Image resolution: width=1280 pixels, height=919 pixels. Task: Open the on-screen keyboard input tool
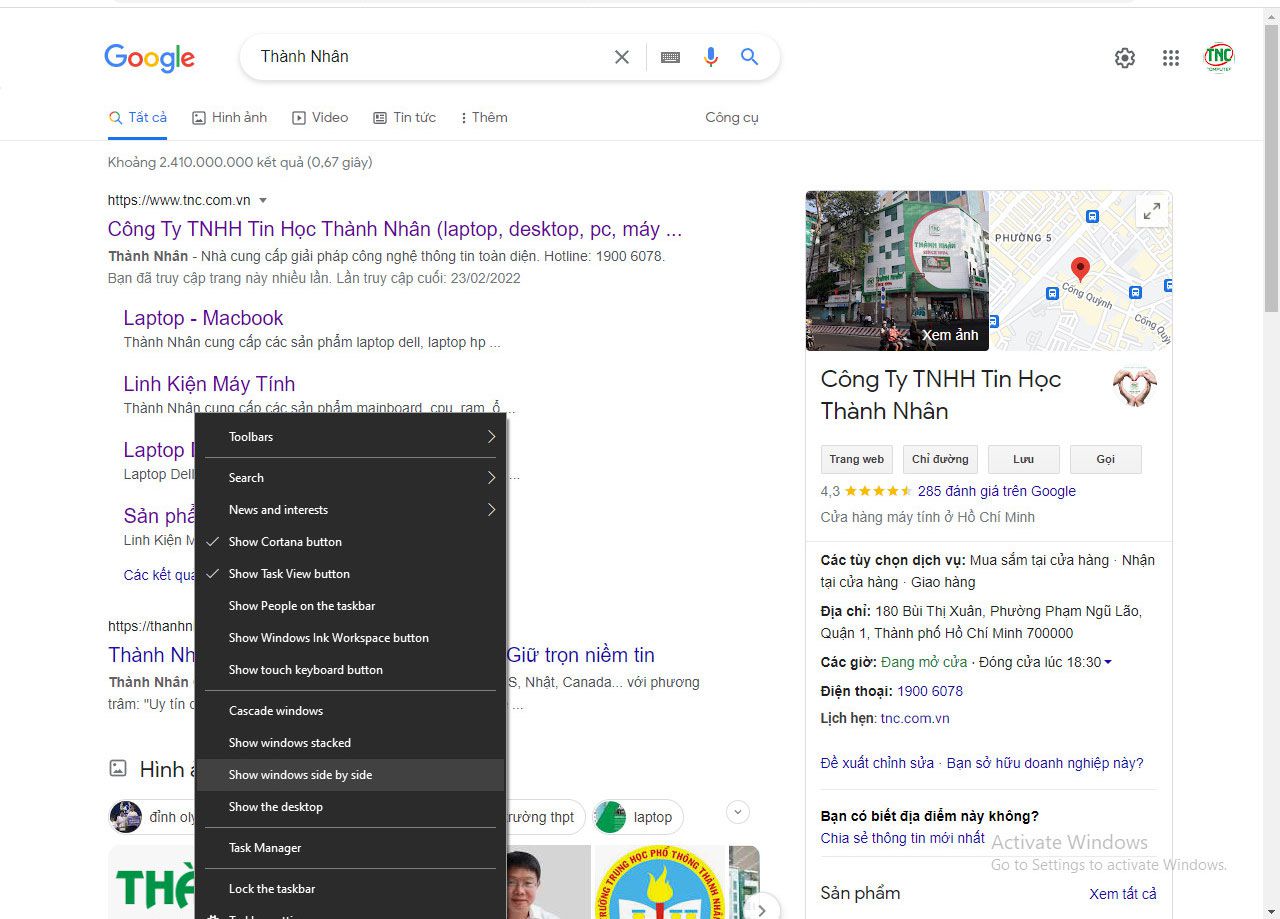[671, 57]
